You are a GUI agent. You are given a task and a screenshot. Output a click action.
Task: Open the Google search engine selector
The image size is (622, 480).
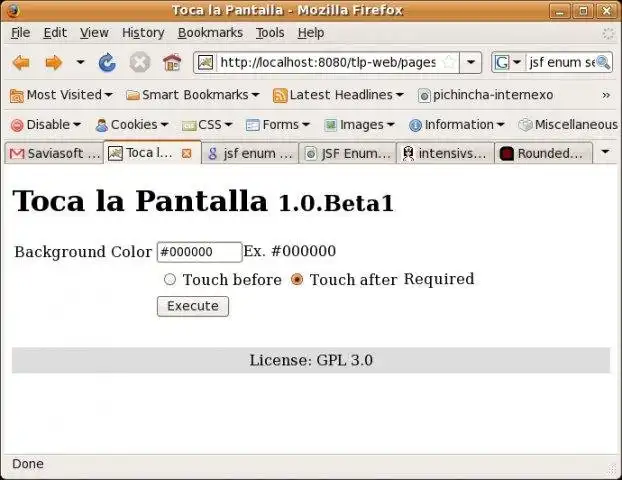pyautogui.click(x=507, y=62)
